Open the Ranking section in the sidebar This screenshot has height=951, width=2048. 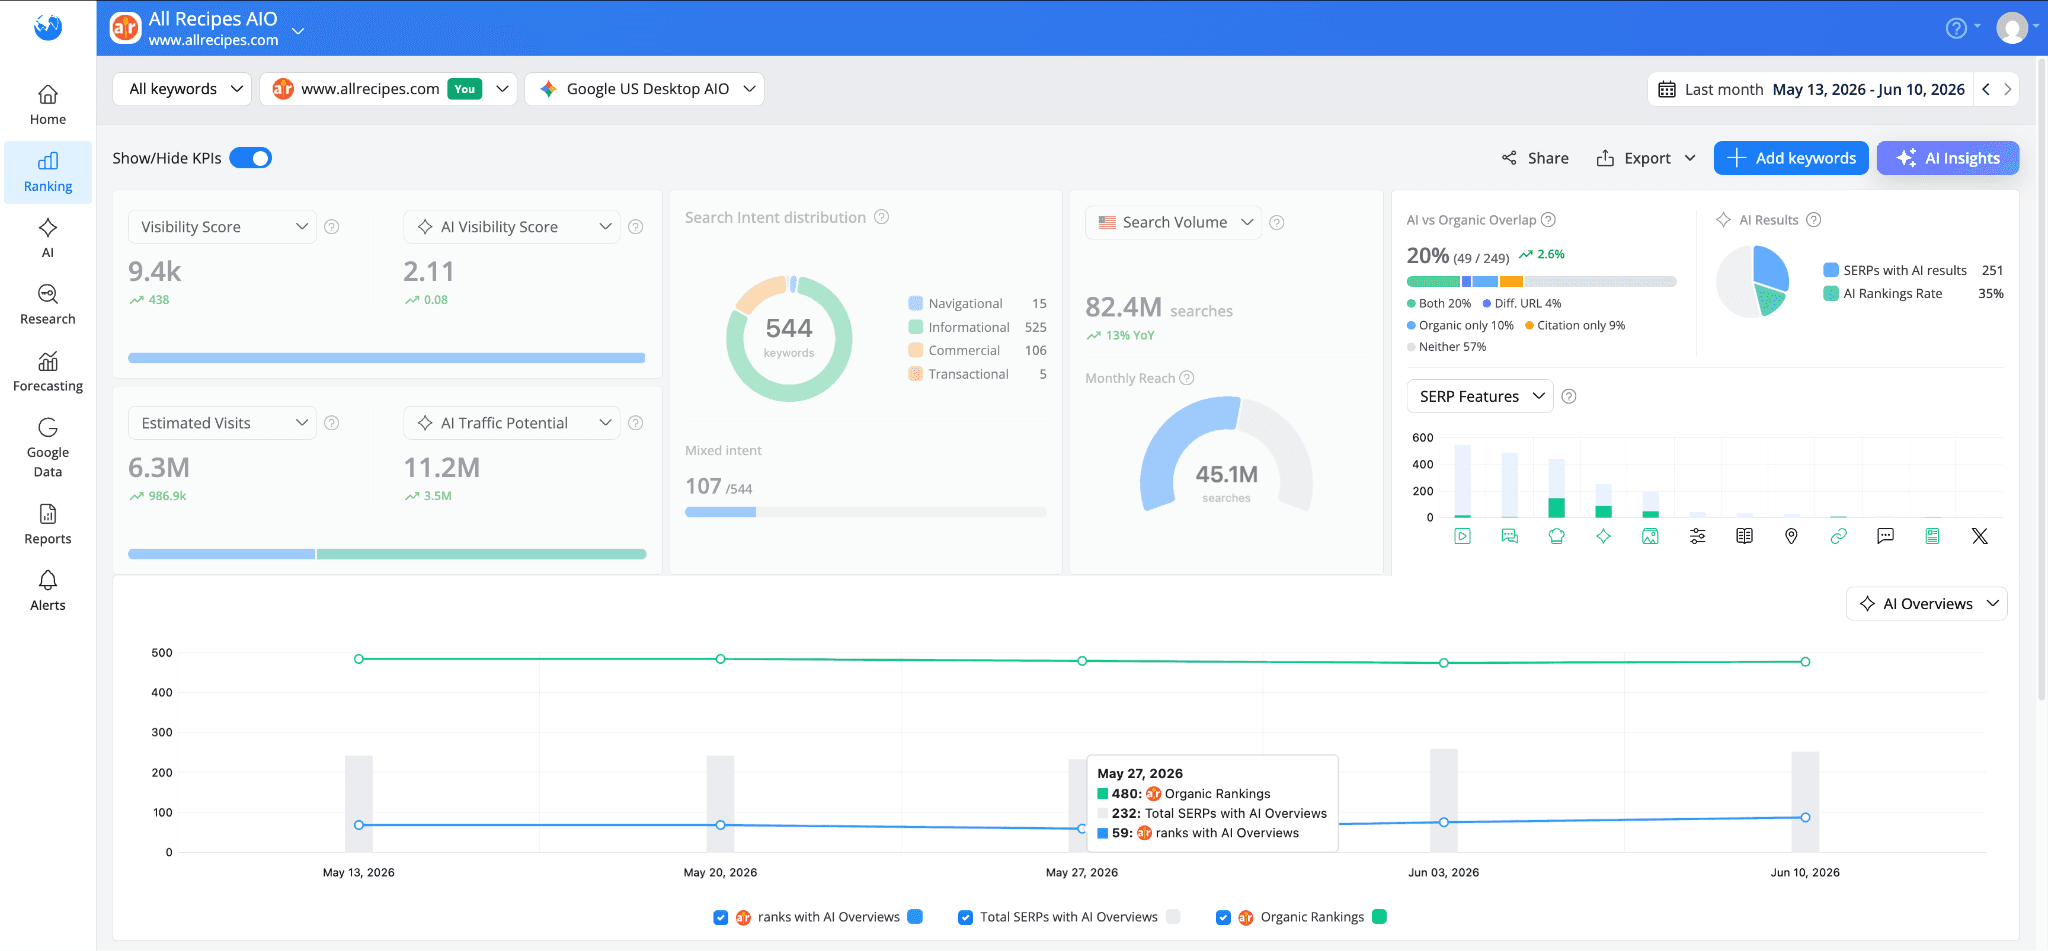[x=48, y=172]
